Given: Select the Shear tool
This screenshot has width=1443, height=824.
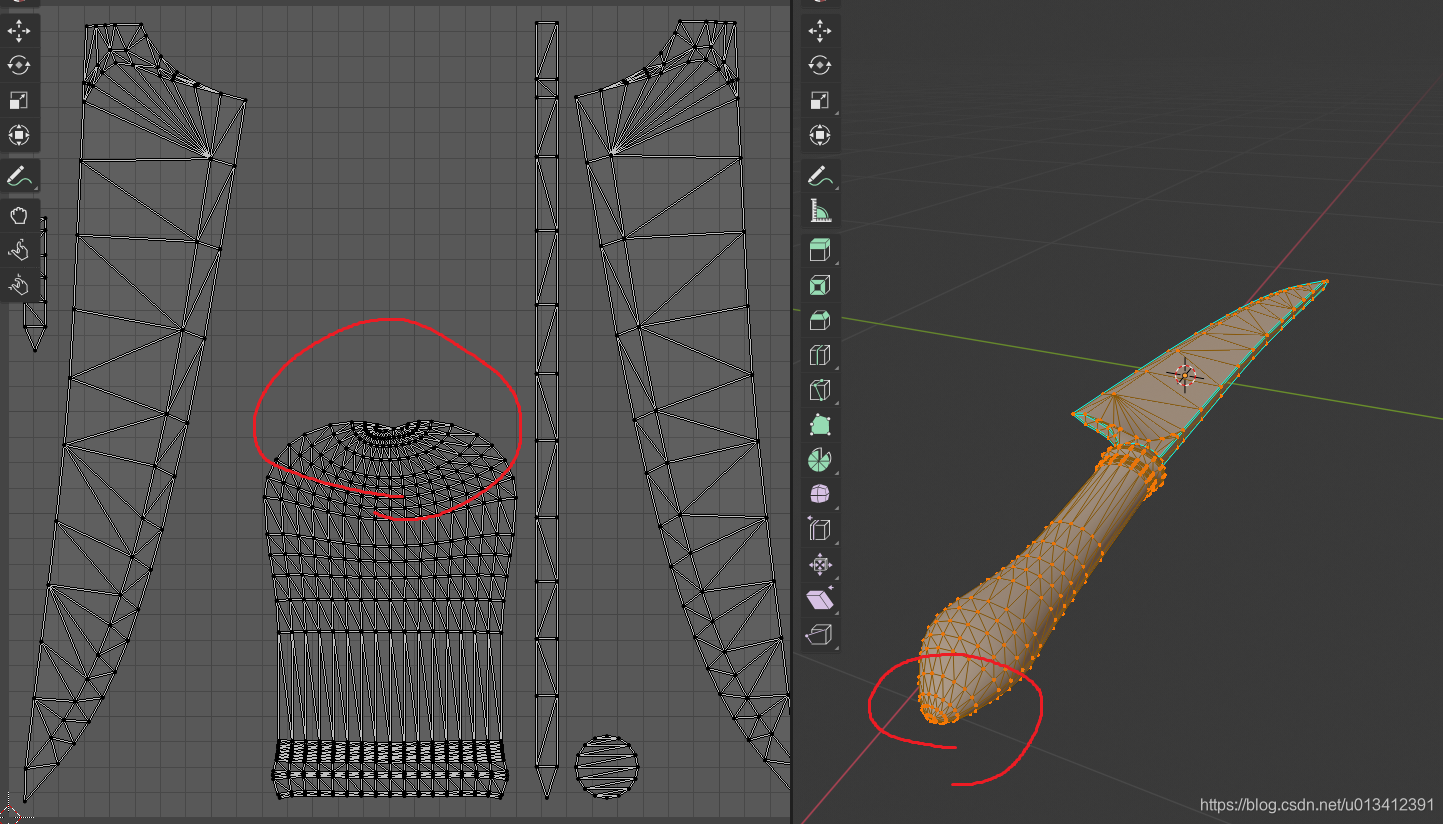Looking at the screenshot, I should 820,600.
